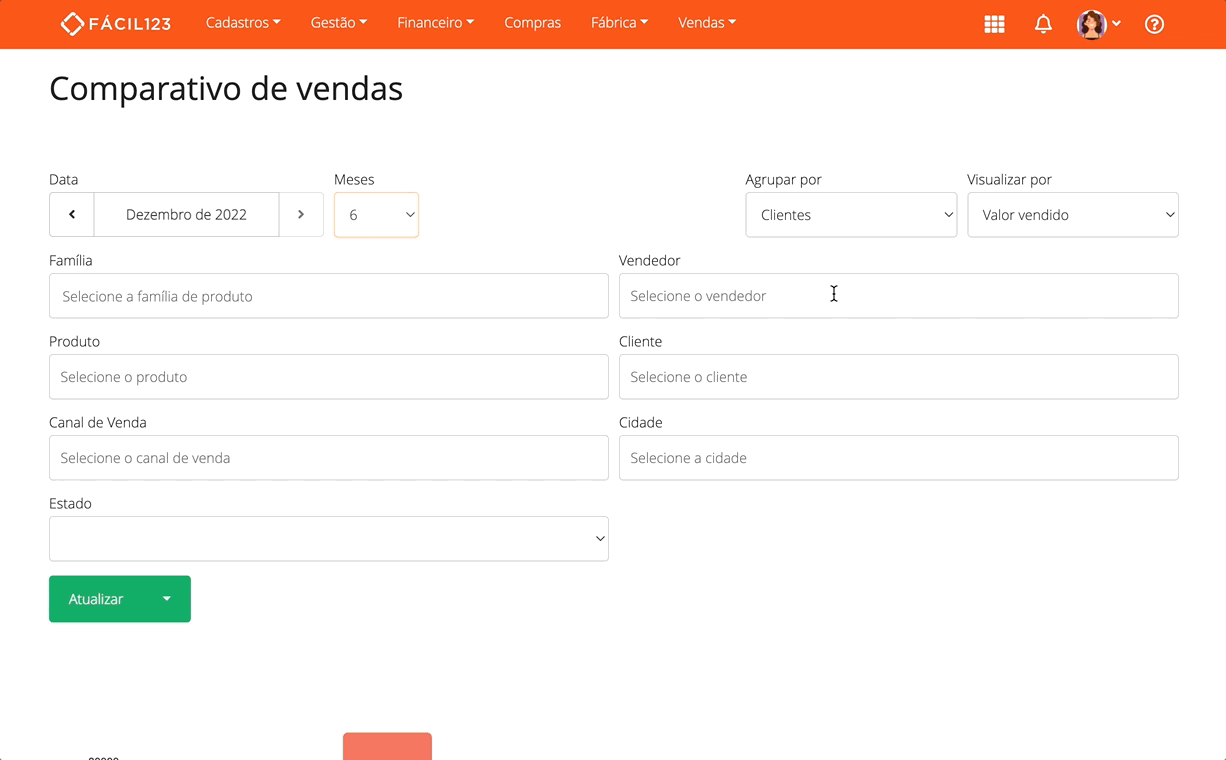1226x760 pixels.
Task: Open the Visualizar por dropdown set to Valor vendido
Action: (x=1072, y=214)
